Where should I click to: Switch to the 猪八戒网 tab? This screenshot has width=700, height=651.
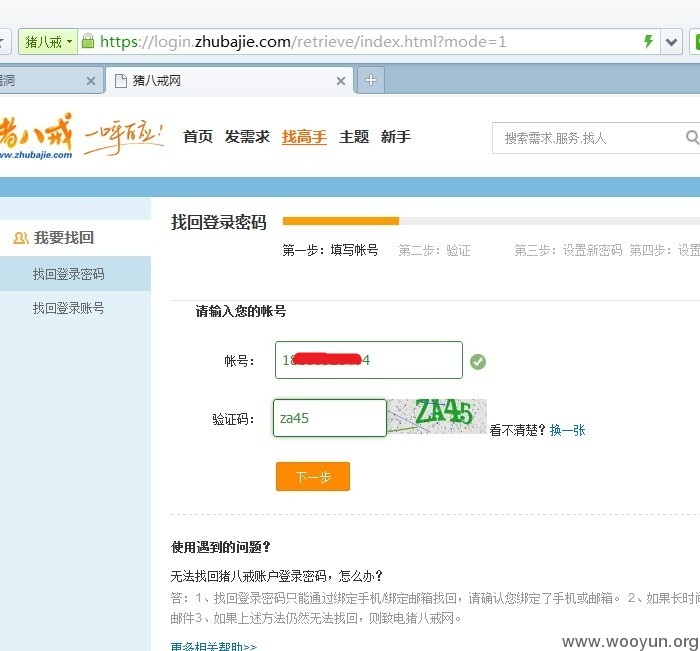pyautogui.click(x=230, y=81)
